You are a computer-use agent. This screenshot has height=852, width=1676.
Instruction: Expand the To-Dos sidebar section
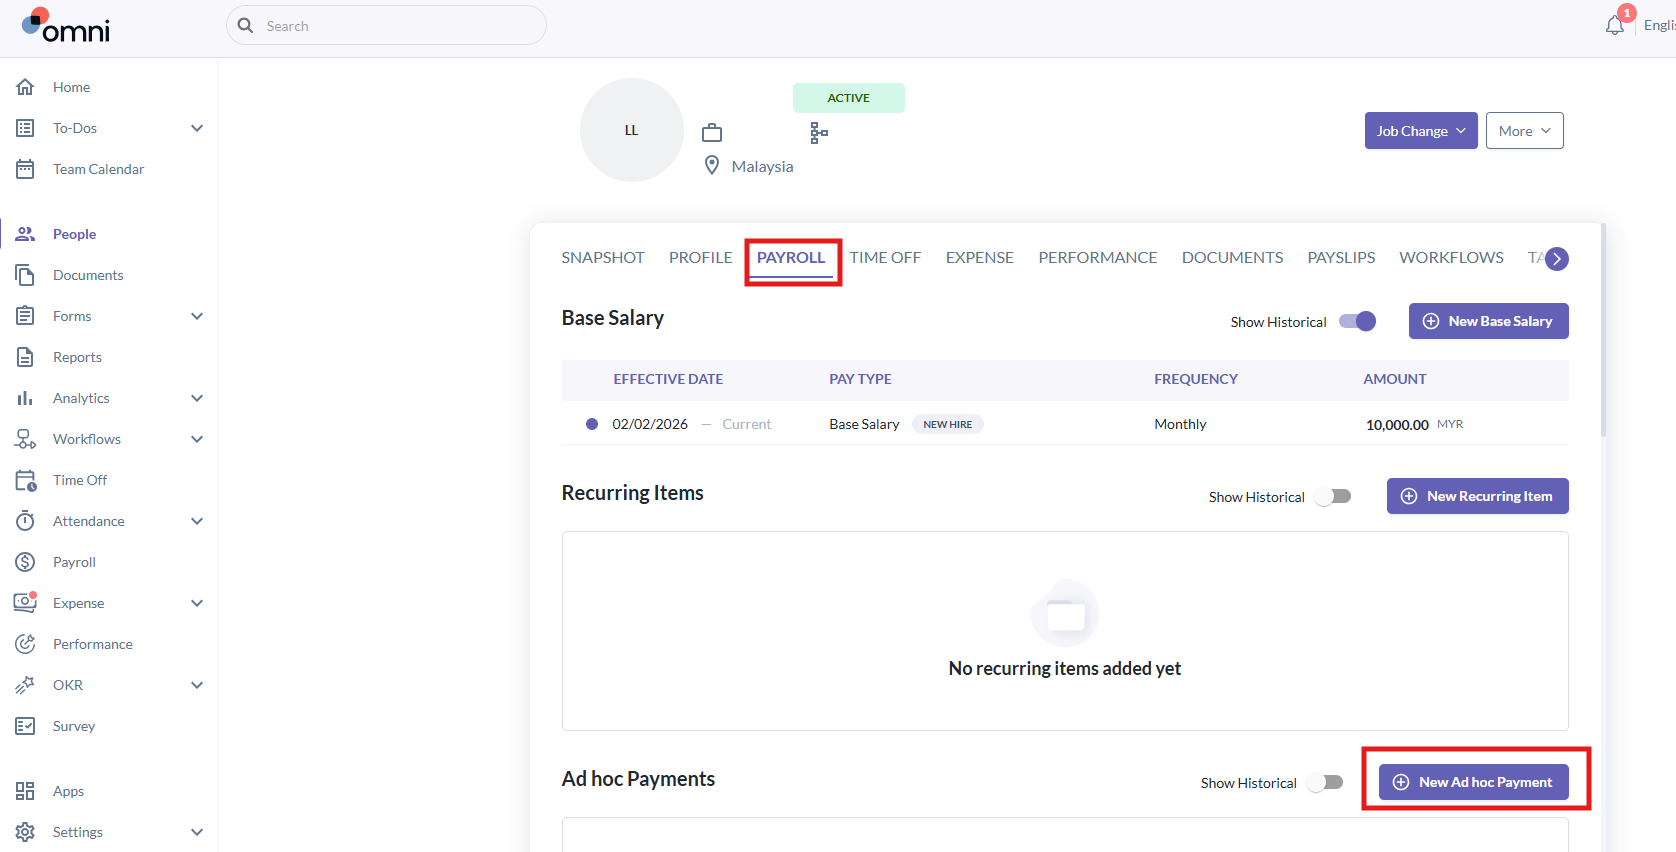197,128
